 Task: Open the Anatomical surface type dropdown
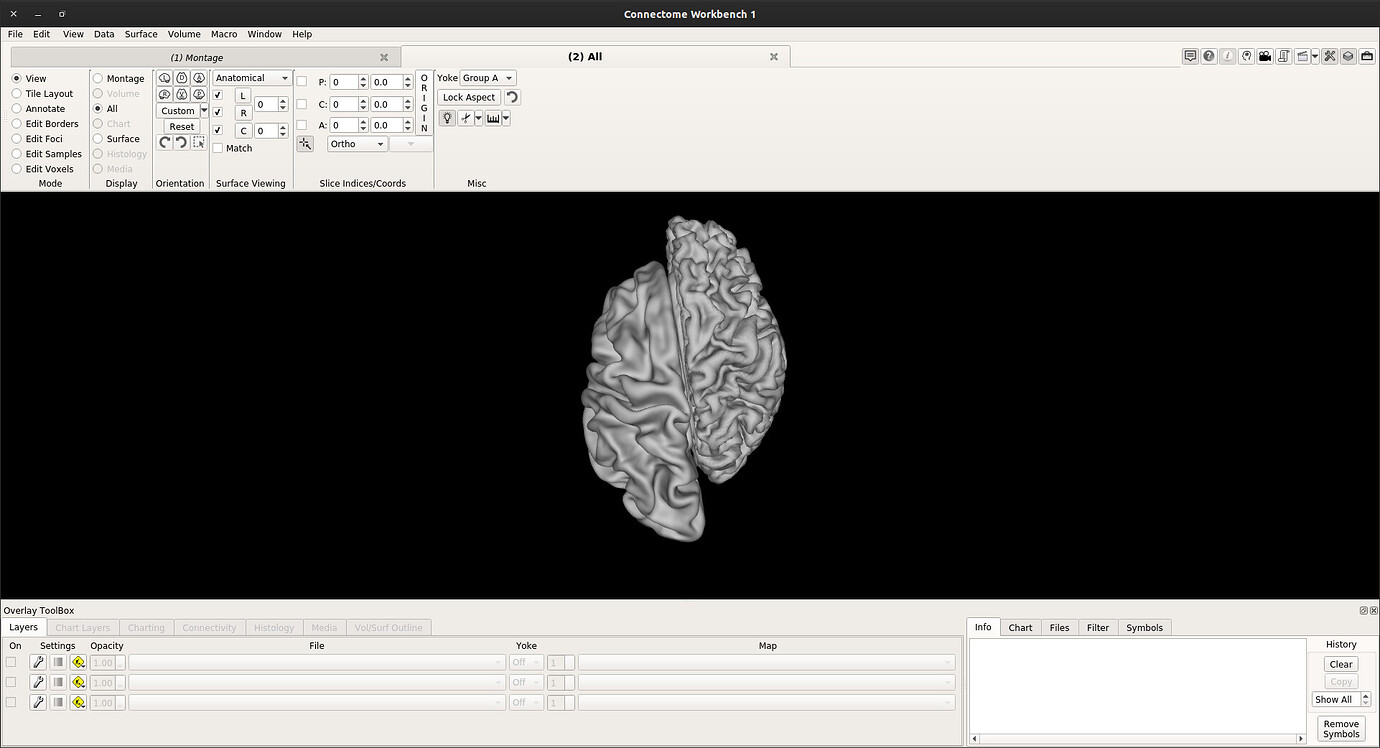(x=252, y=78)
